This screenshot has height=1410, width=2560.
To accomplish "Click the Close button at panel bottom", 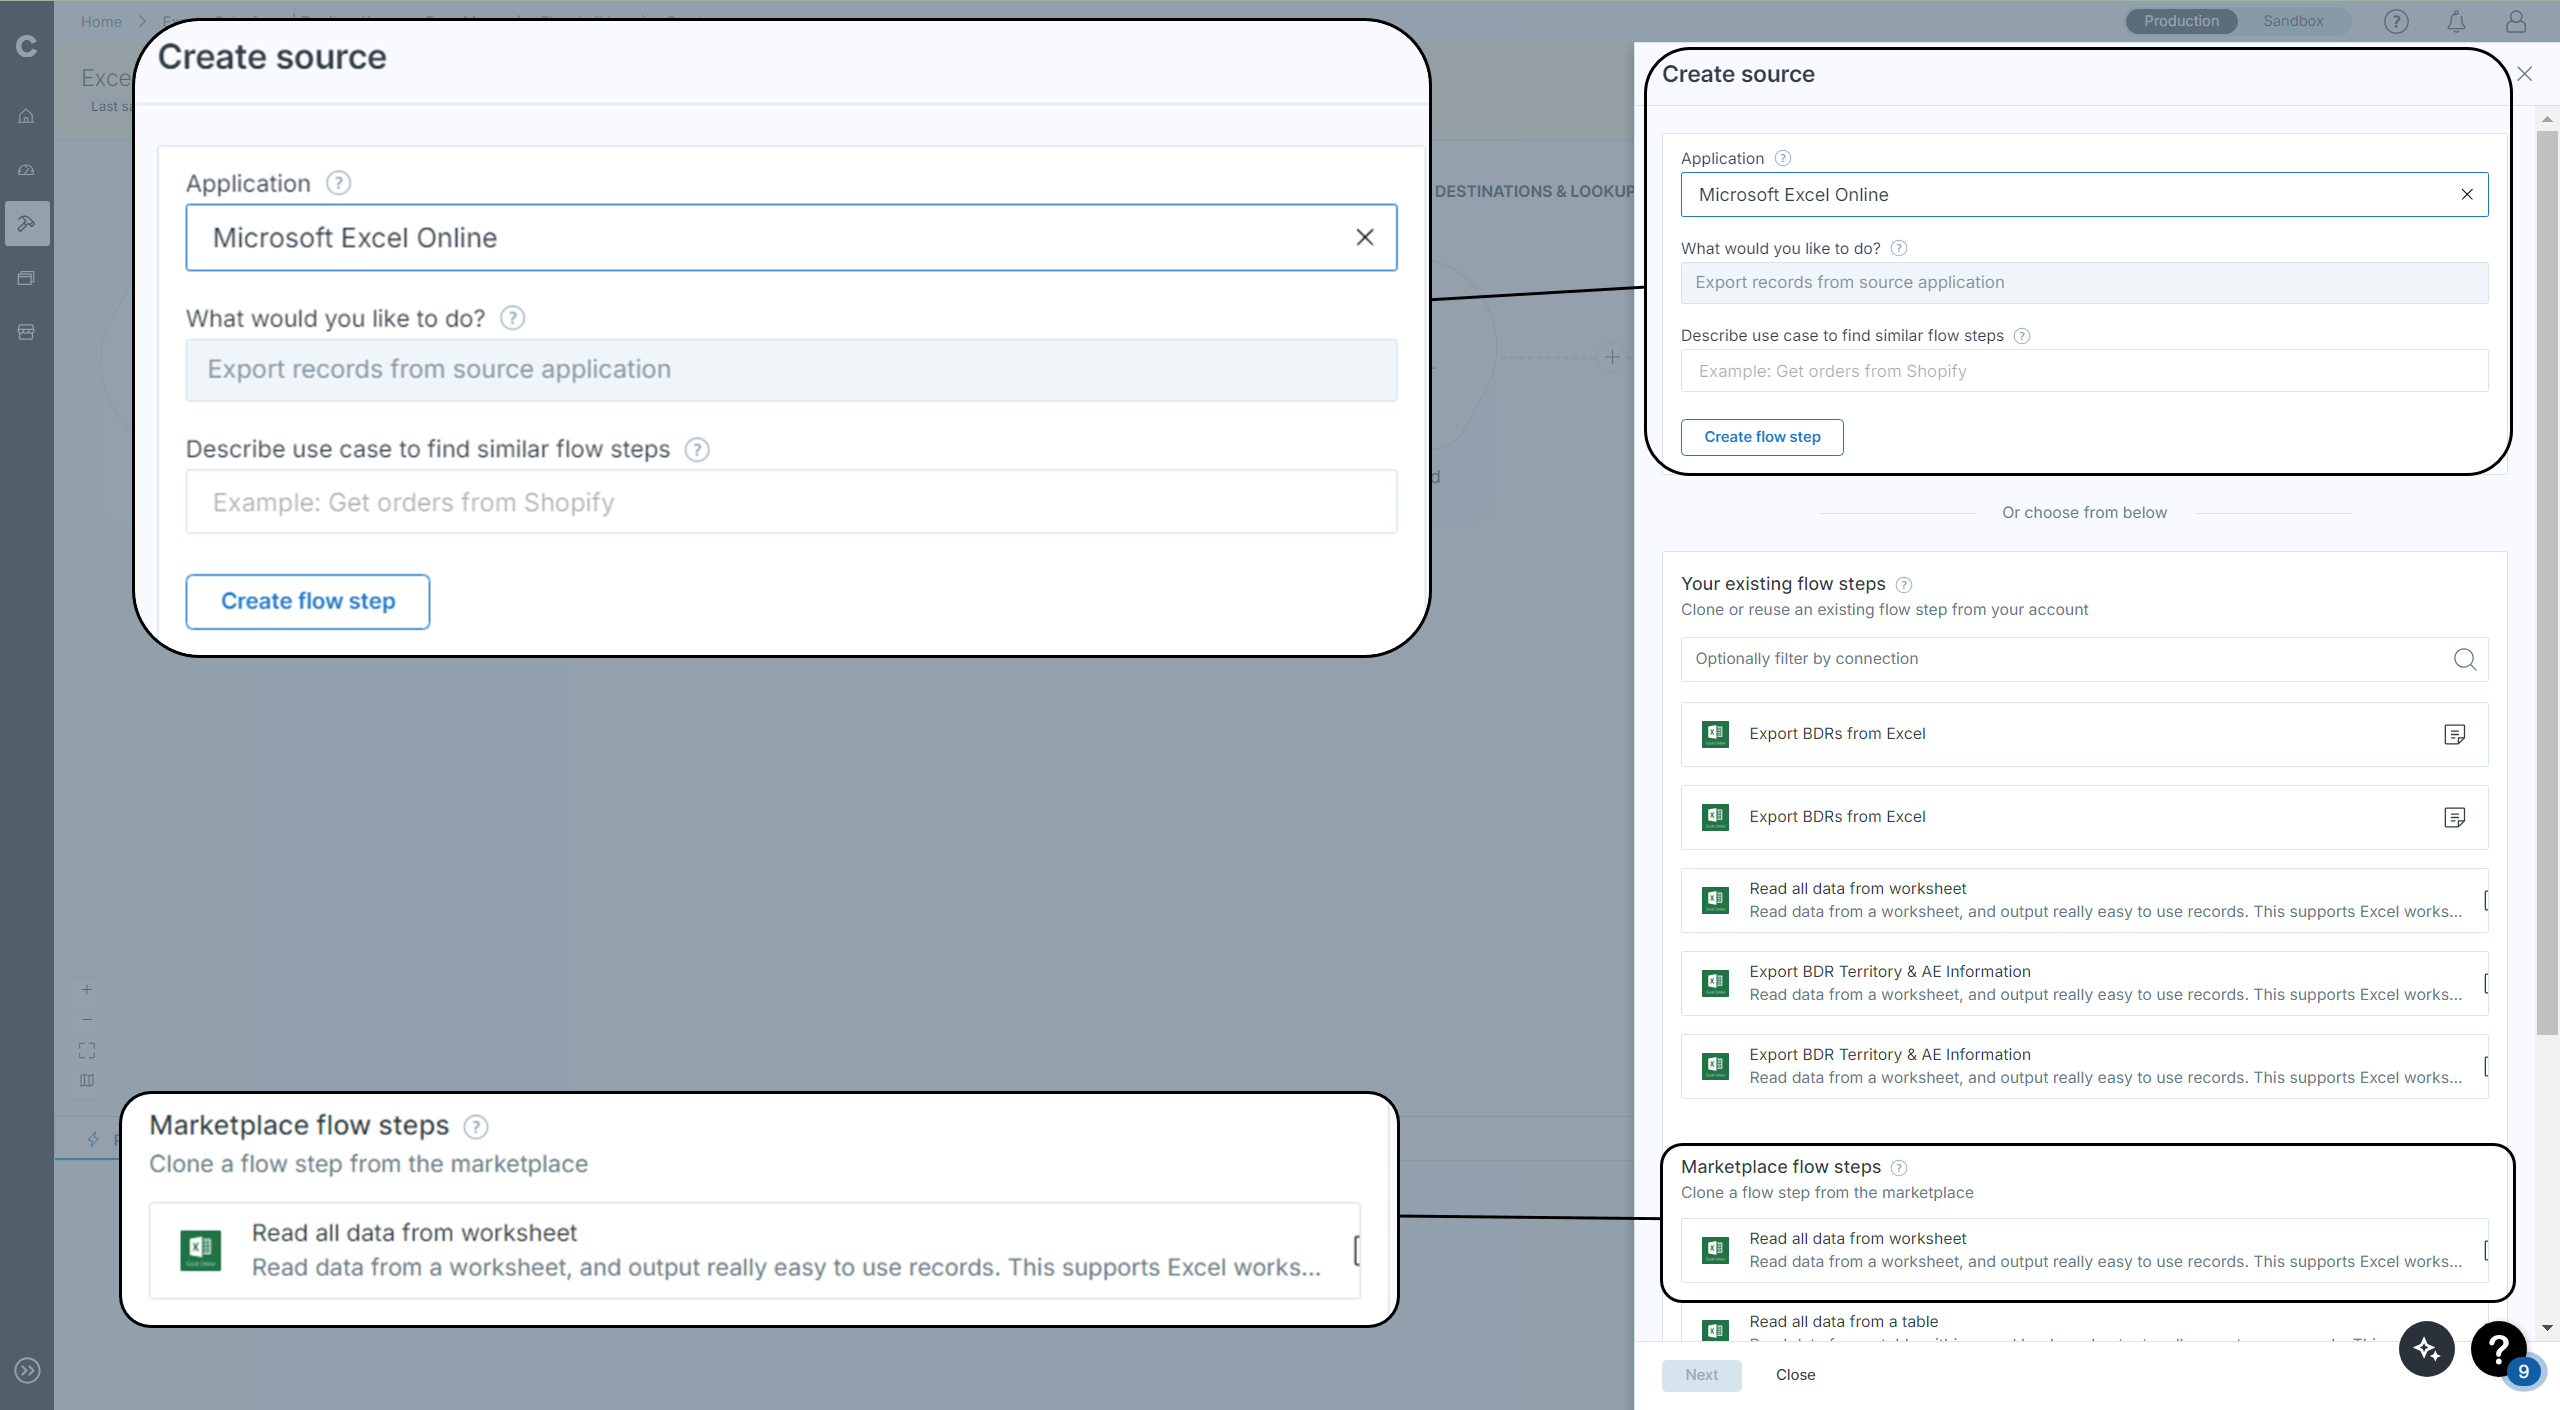I will pos(1795,1375).
